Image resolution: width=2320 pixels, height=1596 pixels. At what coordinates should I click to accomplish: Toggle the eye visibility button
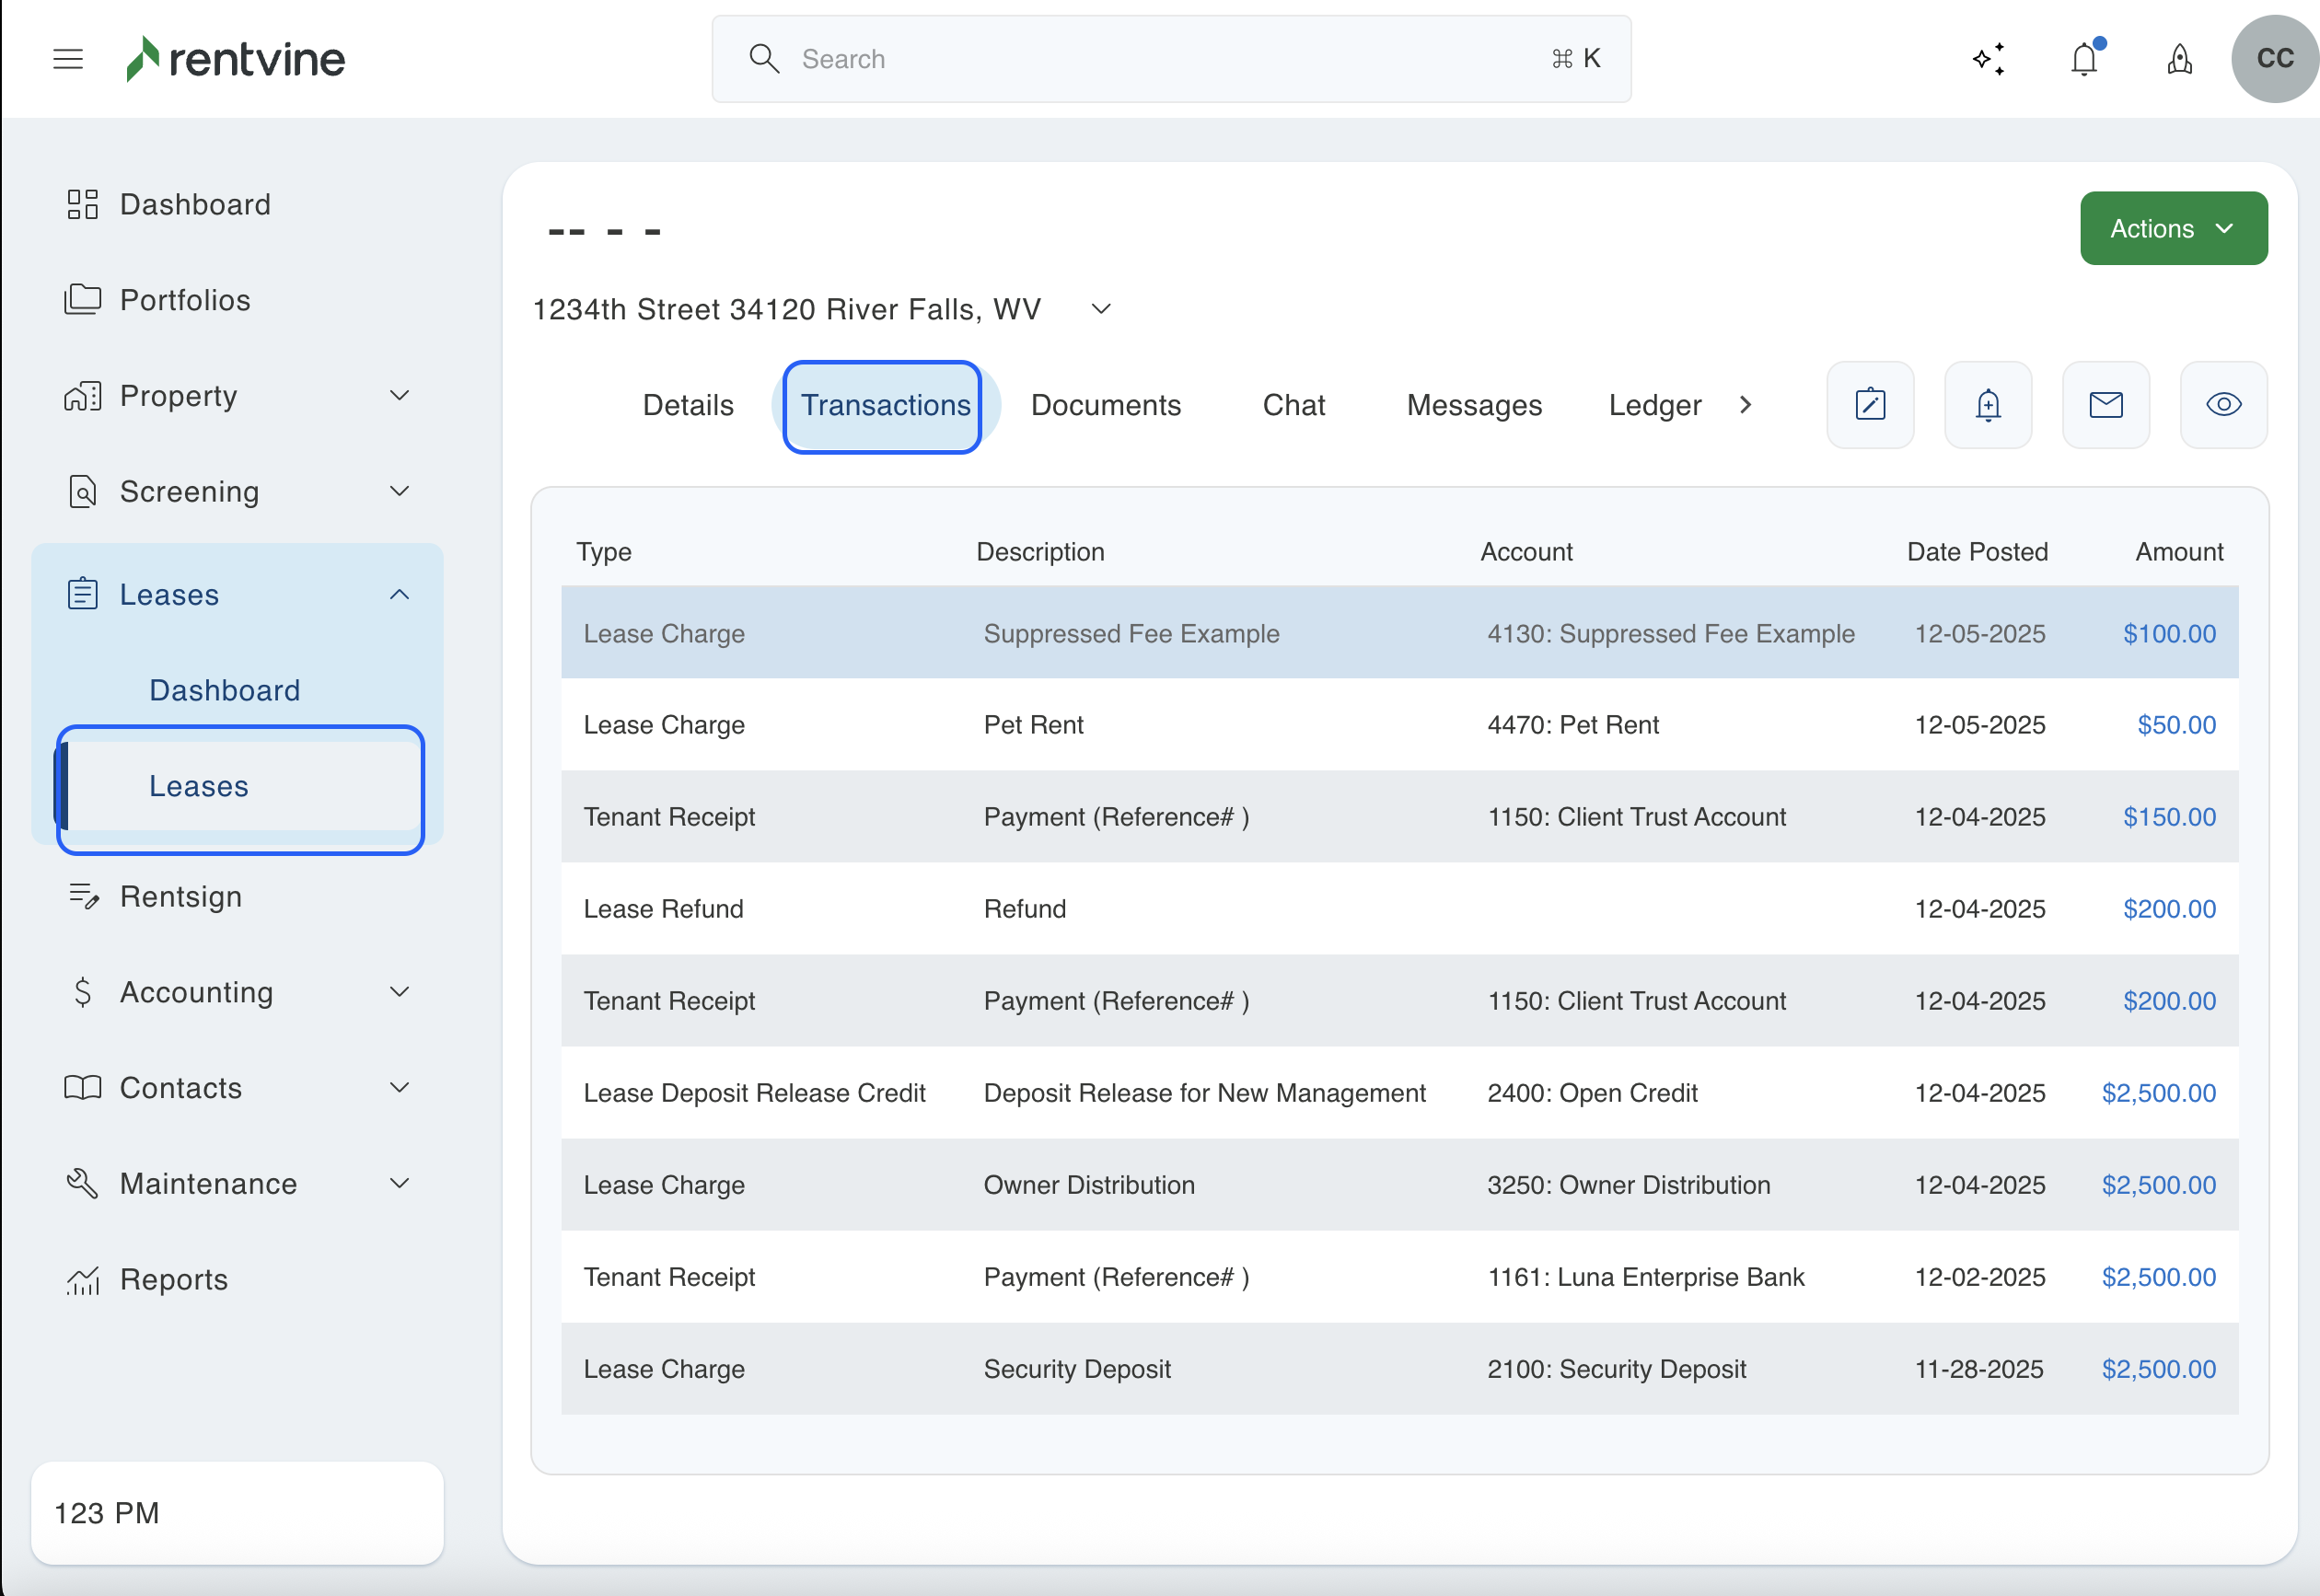click(2224, 405)
